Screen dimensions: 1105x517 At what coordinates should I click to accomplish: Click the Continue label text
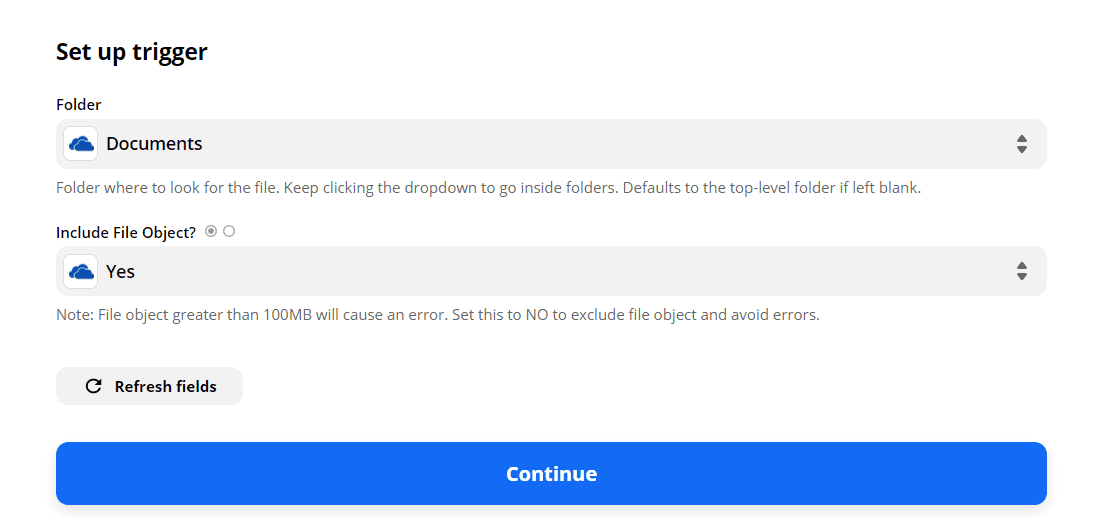551,474
